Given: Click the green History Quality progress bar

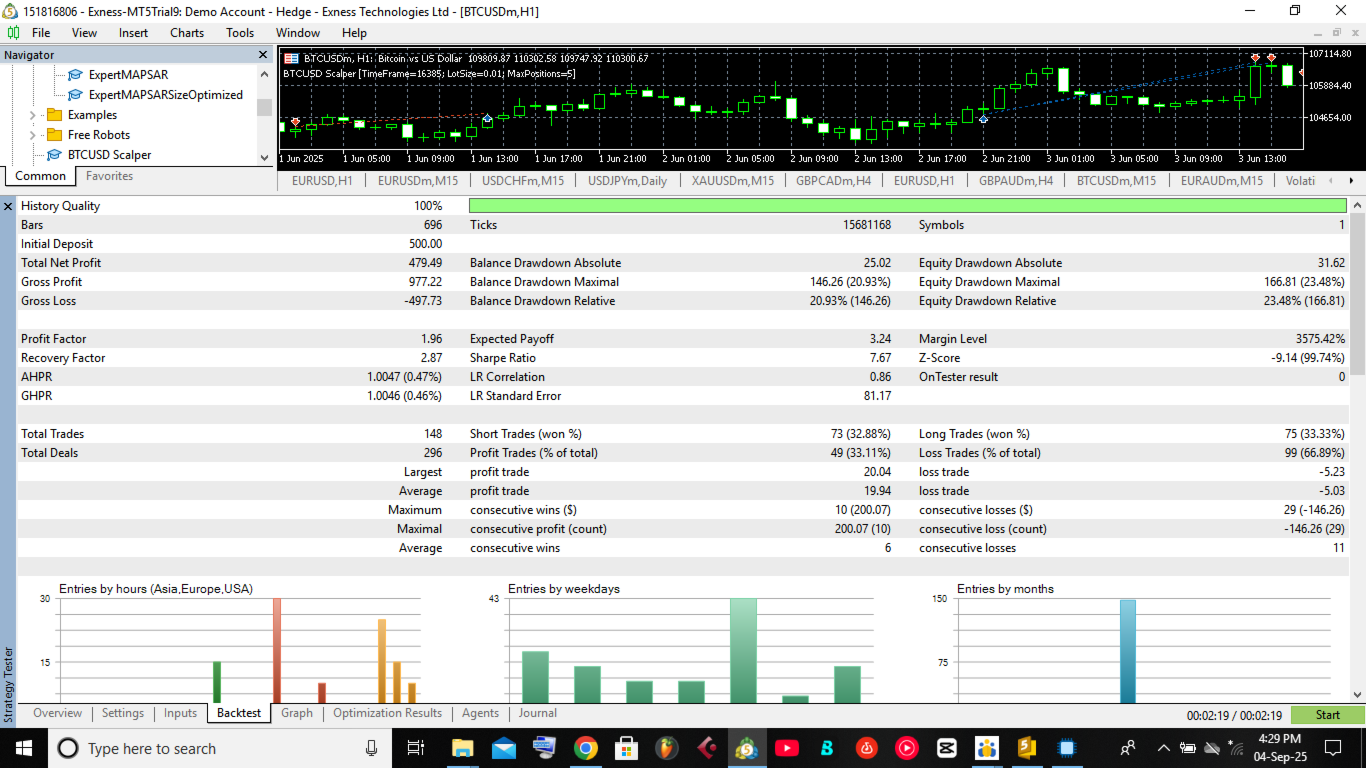Looking at the screenshot, I should [908, 206].
